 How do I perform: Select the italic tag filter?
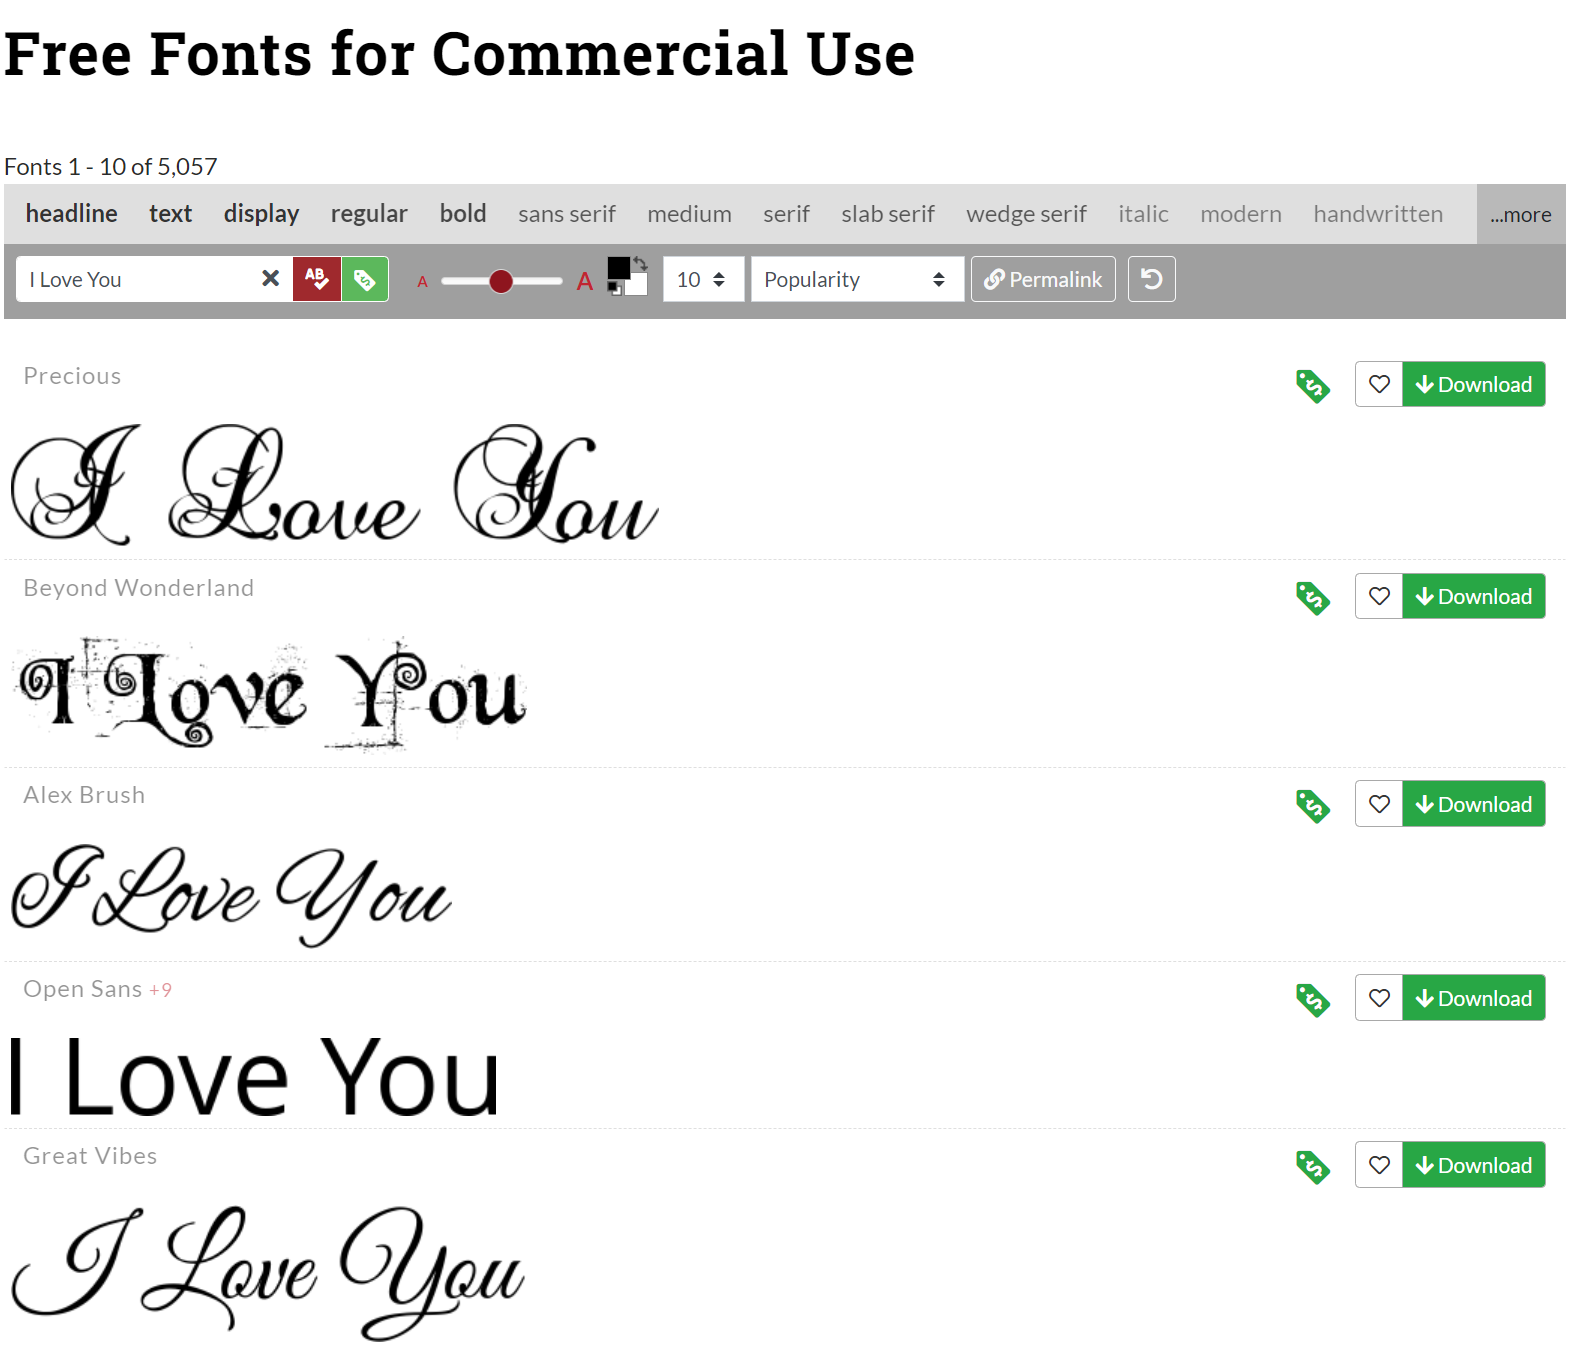tap(1143, 214)
